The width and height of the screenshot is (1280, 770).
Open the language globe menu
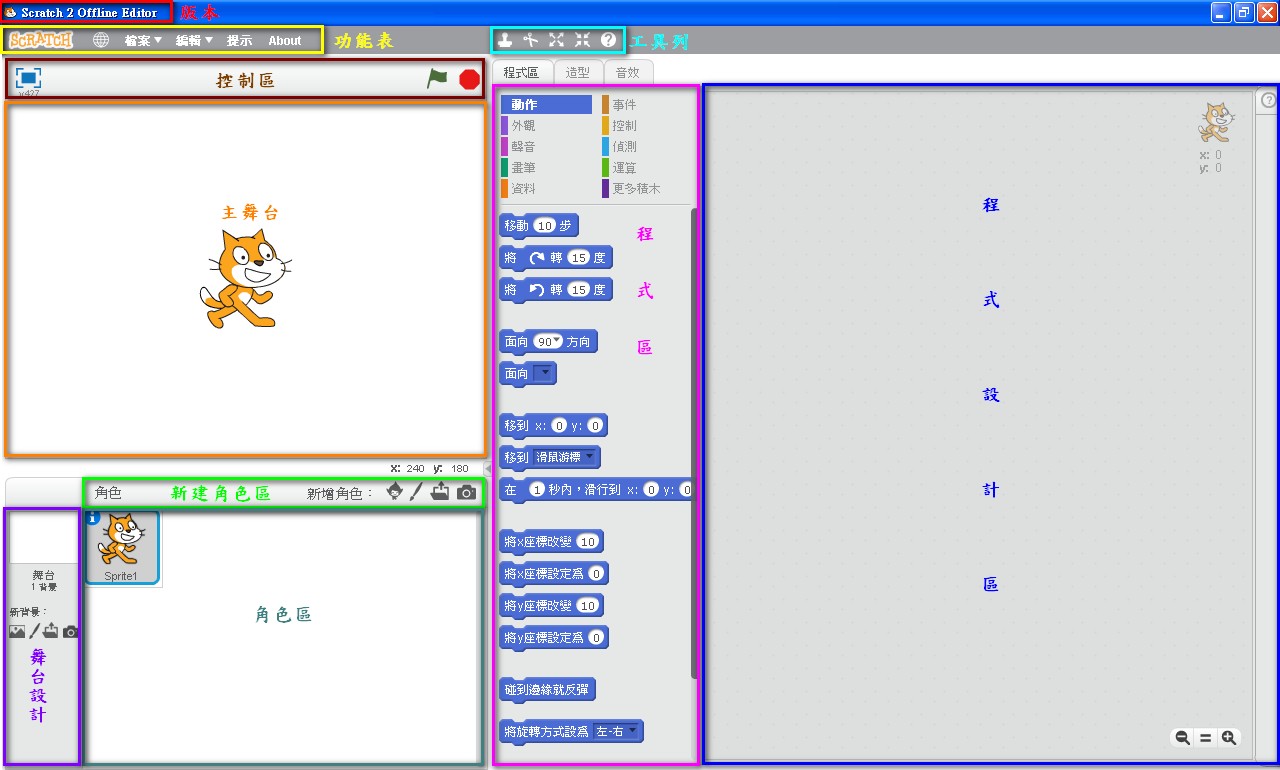(x=101, y=41)
